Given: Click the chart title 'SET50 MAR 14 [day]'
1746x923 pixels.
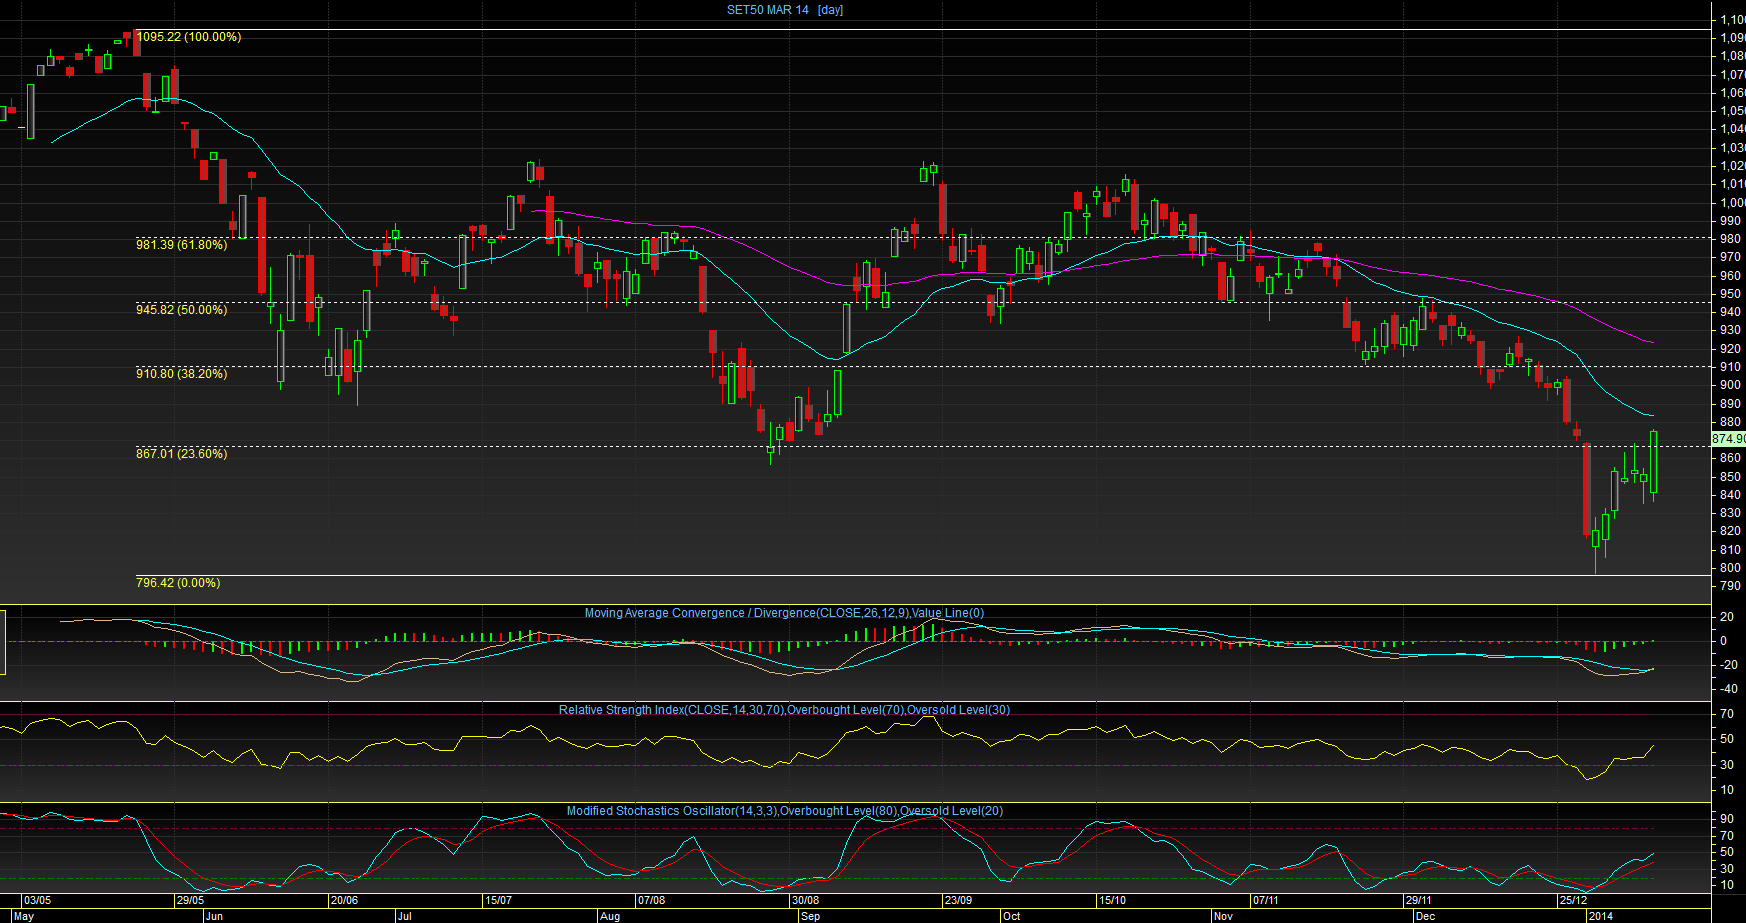Looking at the screenshot, I should pyautogui.click(x=785, y=10).
